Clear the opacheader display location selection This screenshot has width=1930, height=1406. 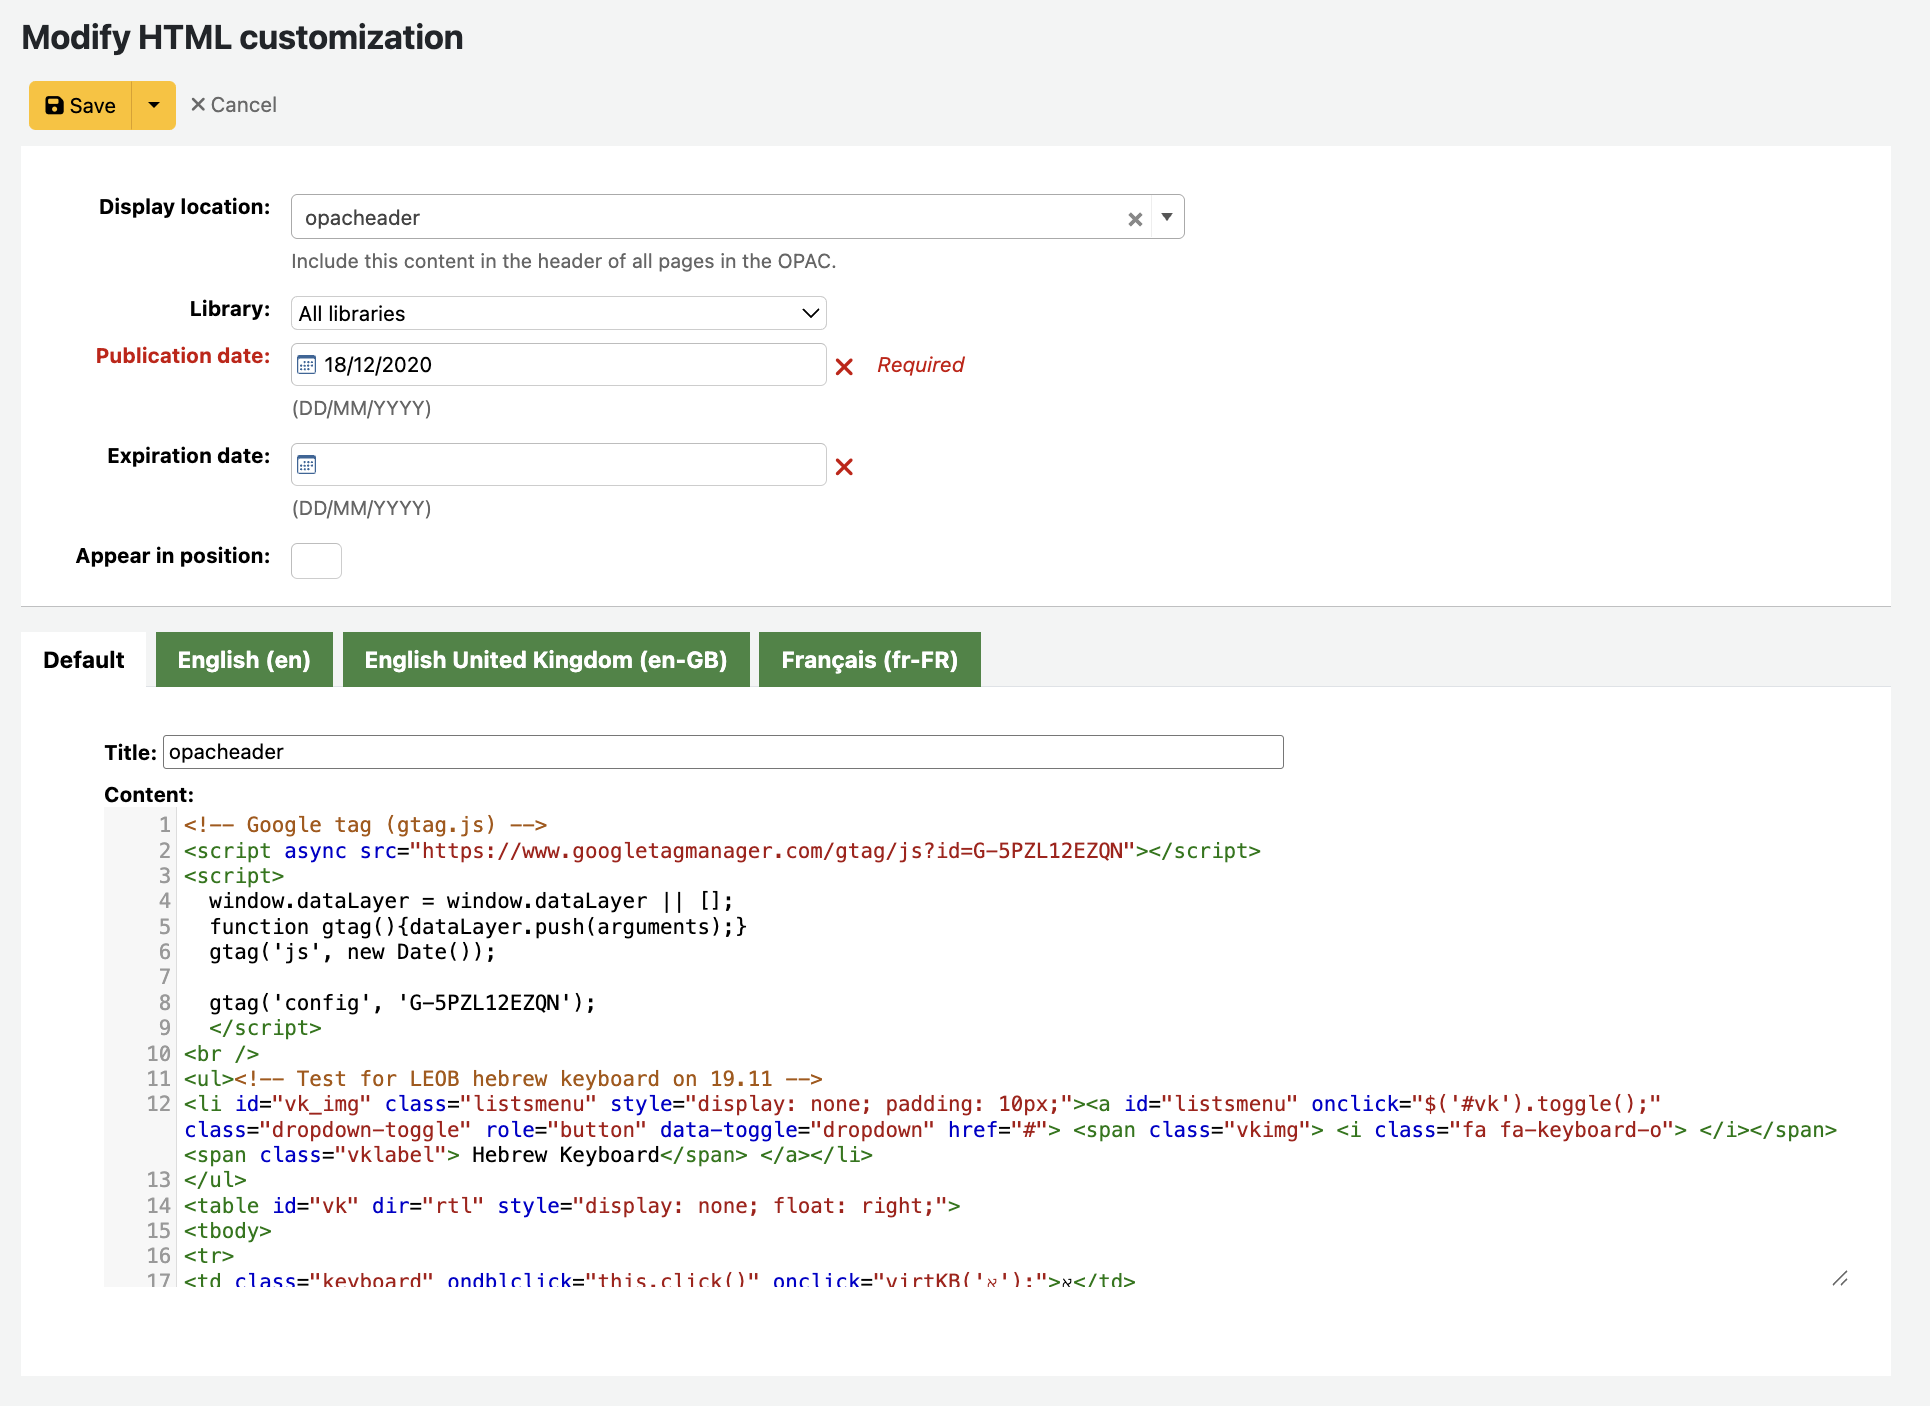click(1135, 219)
